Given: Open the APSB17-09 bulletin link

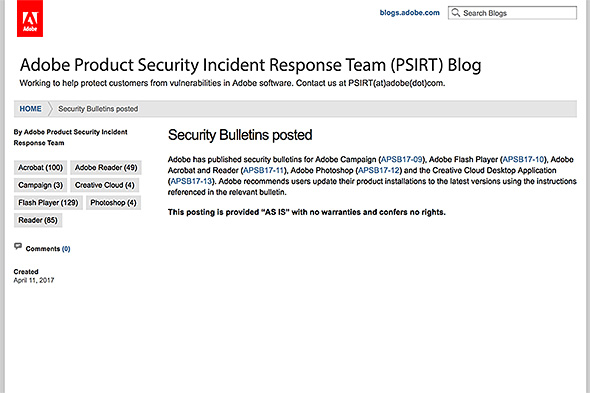Looking at the screenshot, I should click(401, 159).
